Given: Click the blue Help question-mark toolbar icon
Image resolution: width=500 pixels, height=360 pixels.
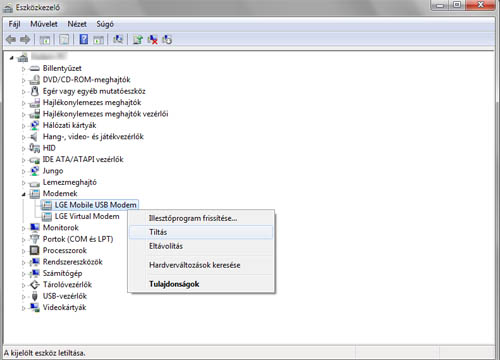Looking at the screenshot, I should tap(84, 39).
